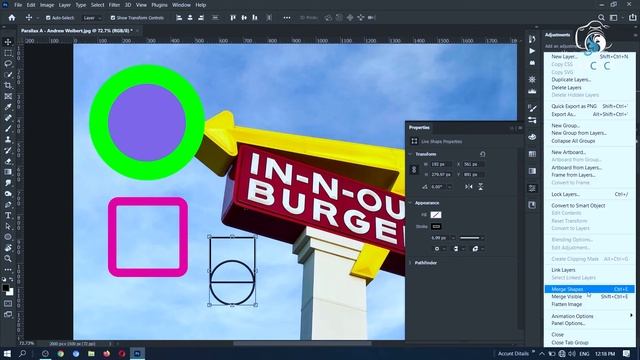
Task: Select the Clone Stamp tool
Action: (x=8, y=140)
